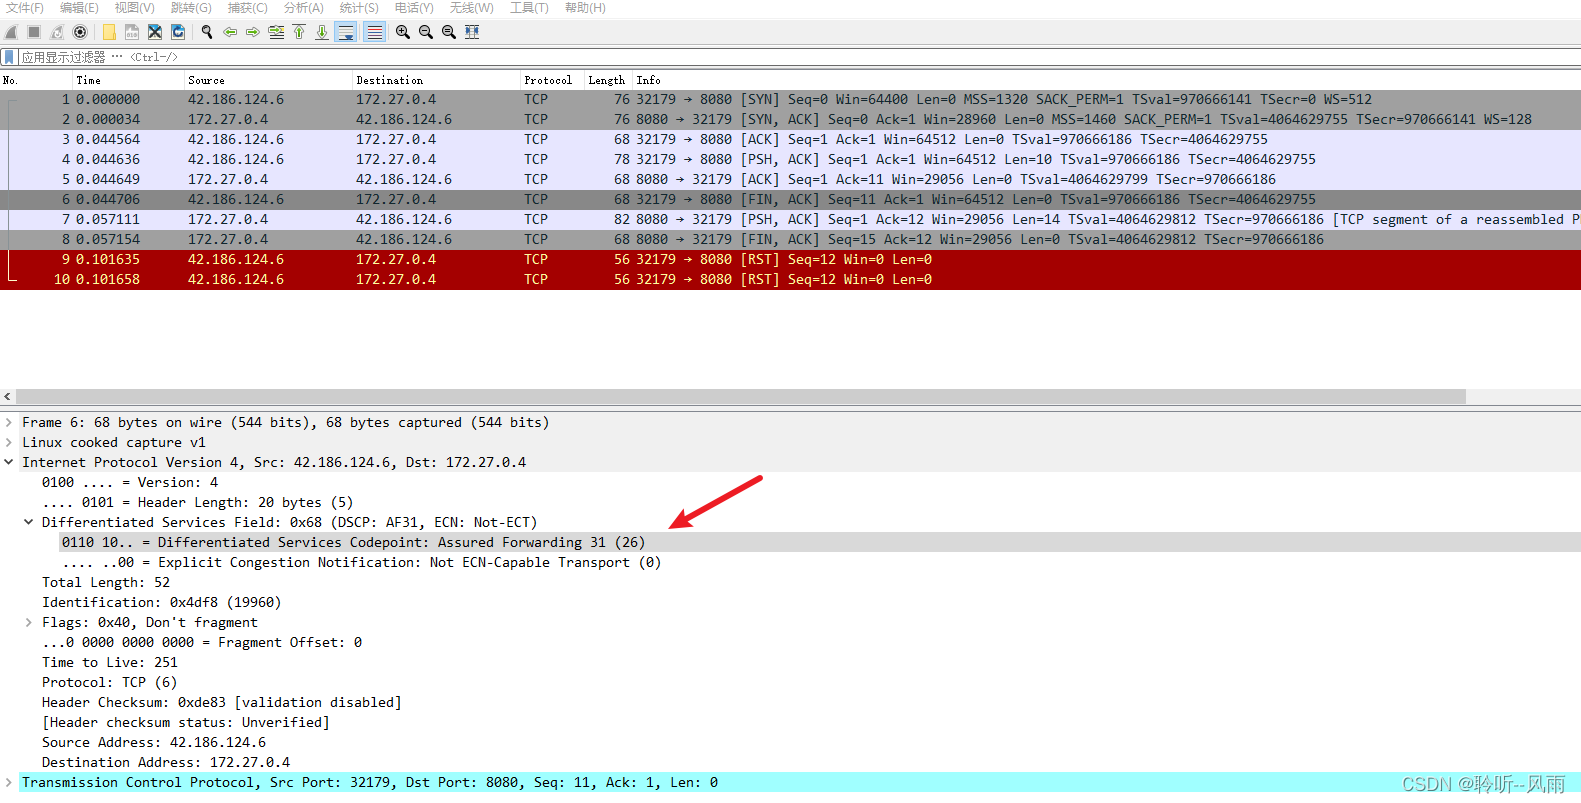
Task: Jump to the last packet
Action: pyautogui.click(x=322, y=32)
